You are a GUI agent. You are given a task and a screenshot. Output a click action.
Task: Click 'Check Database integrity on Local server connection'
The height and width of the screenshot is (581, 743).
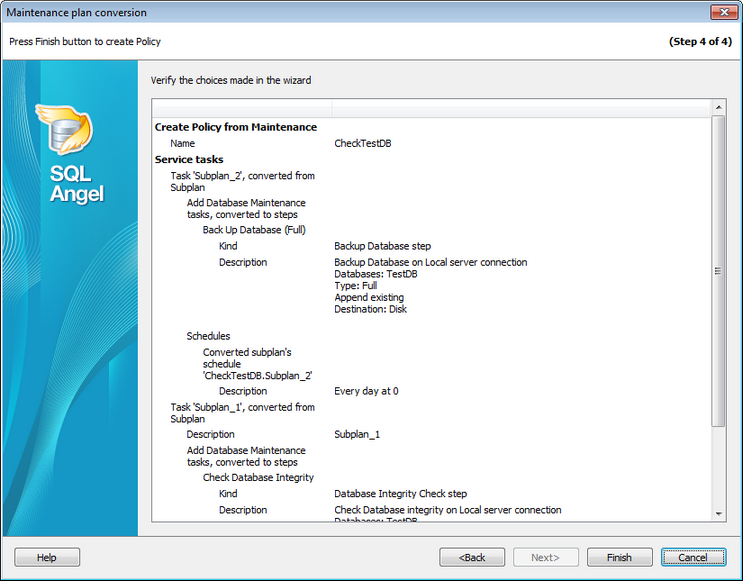coord(448,510)
